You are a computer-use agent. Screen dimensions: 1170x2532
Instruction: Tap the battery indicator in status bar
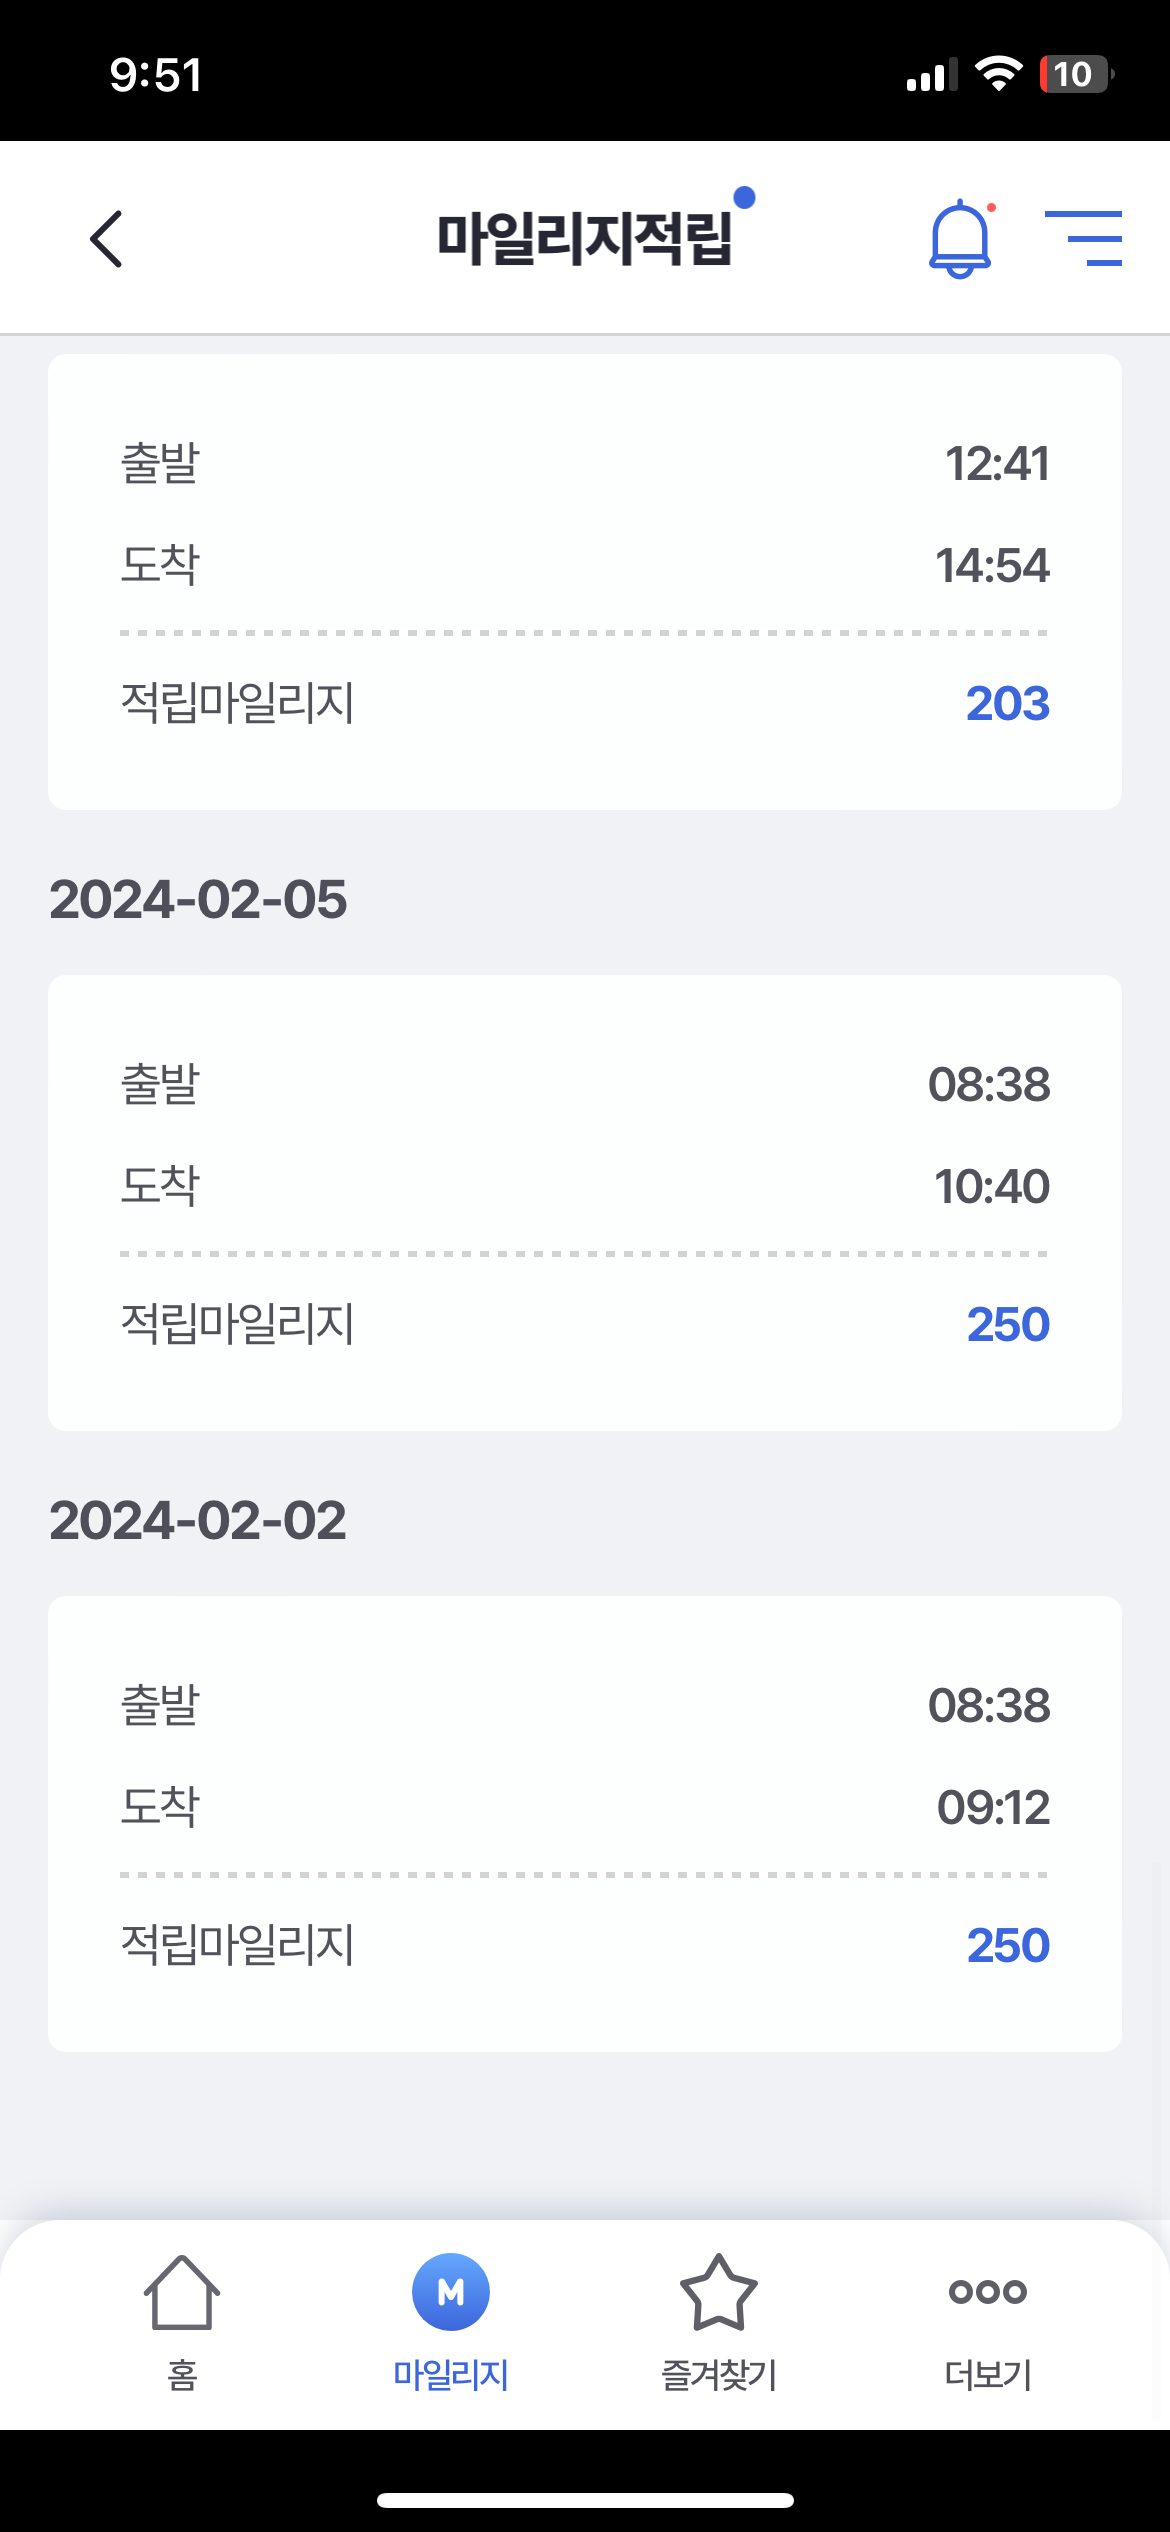(x=1076, y=75)
